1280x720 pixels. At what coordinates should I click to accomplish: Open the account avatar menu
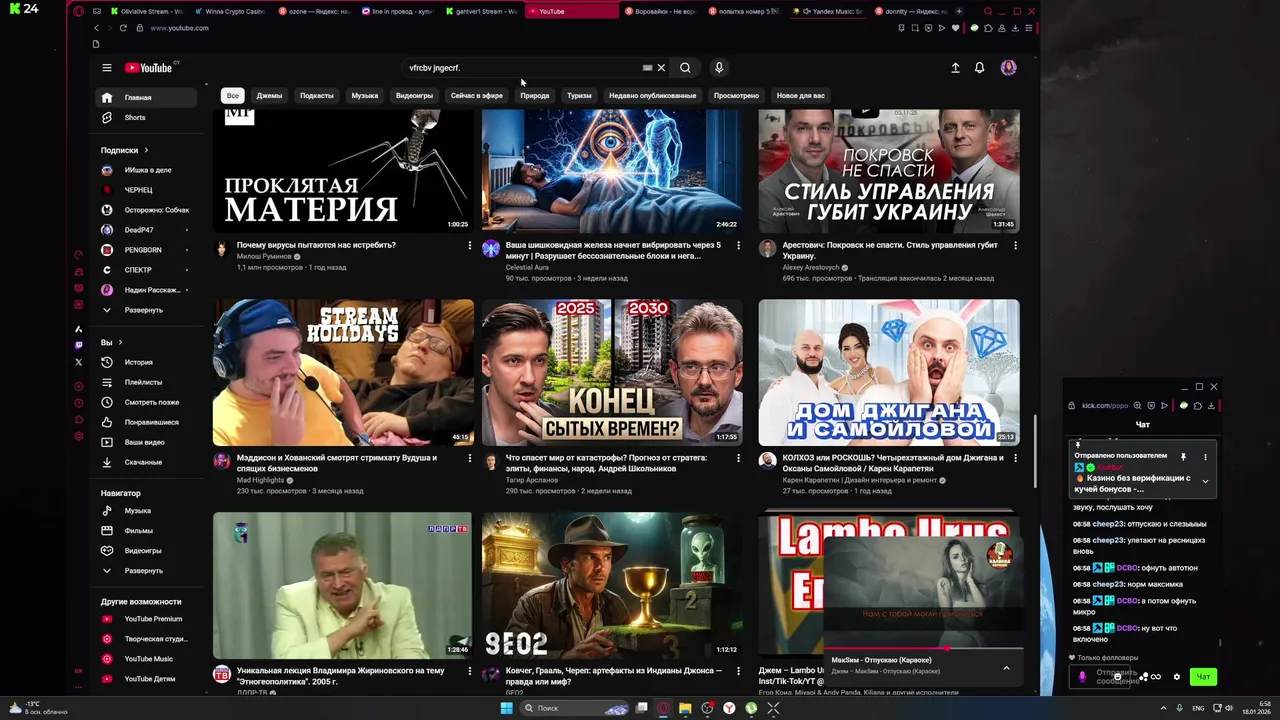[x=1008, y=68]
